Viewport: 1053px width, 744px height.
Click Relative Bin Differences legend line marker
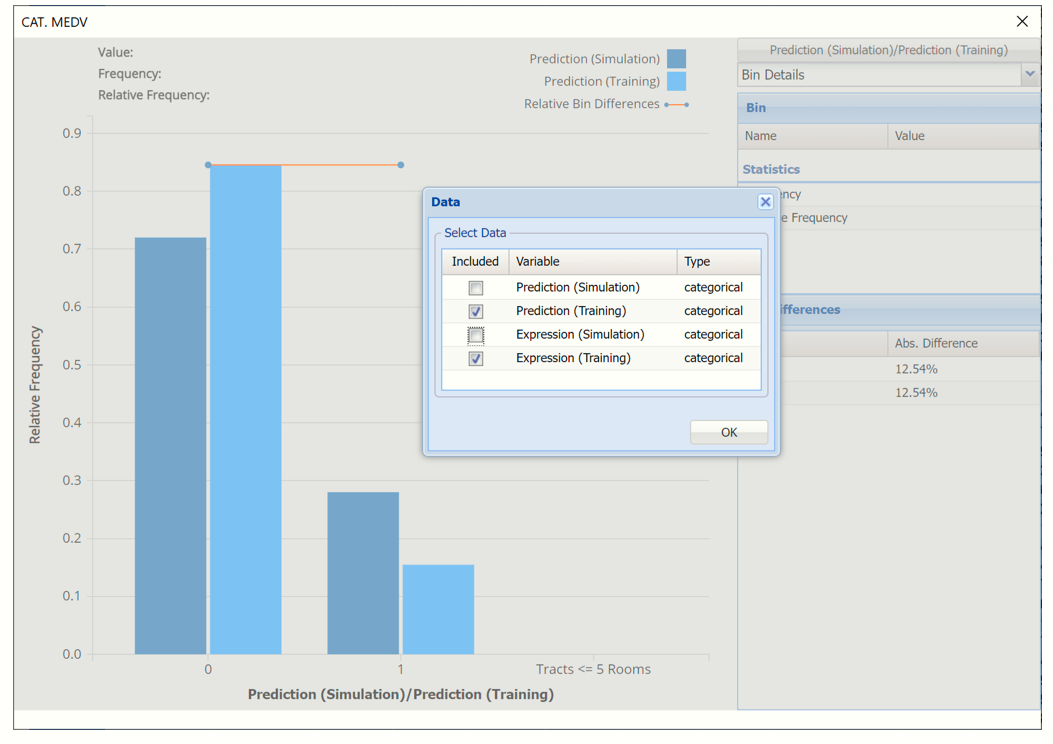pyautogui.click(x=677, y=104)
